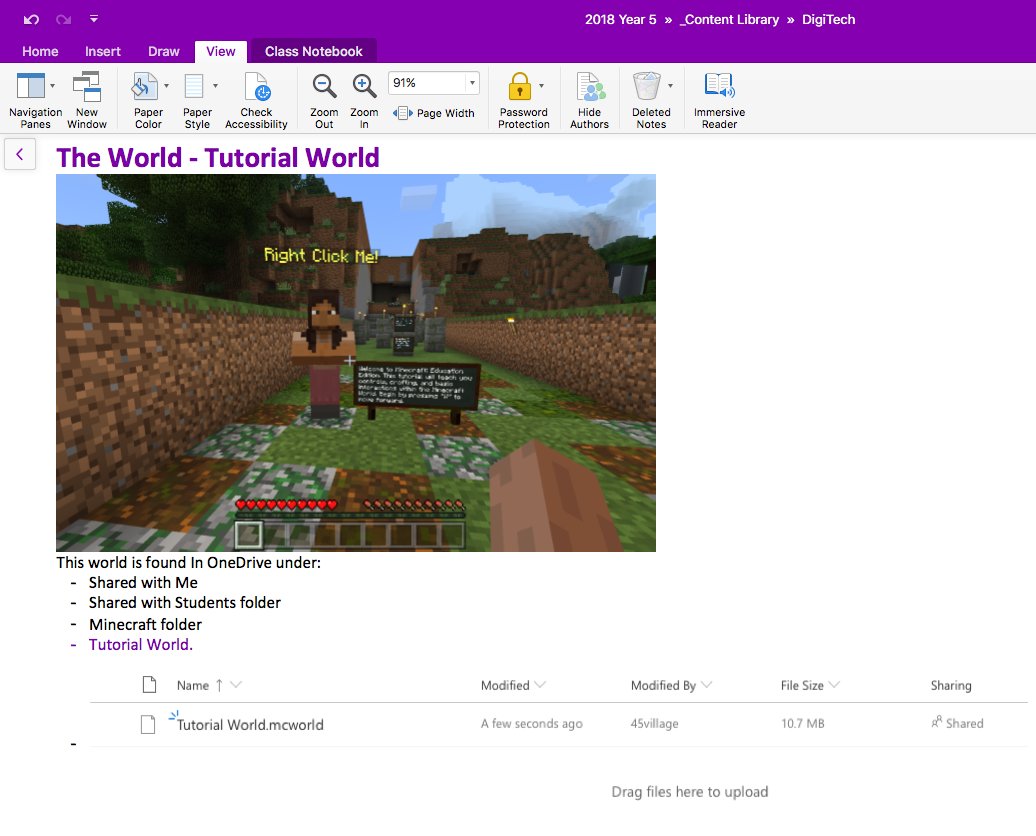Click the Zoom Out magnifier
The height and width of the screenshot is (836, 1036).
[x=324, y=87]
